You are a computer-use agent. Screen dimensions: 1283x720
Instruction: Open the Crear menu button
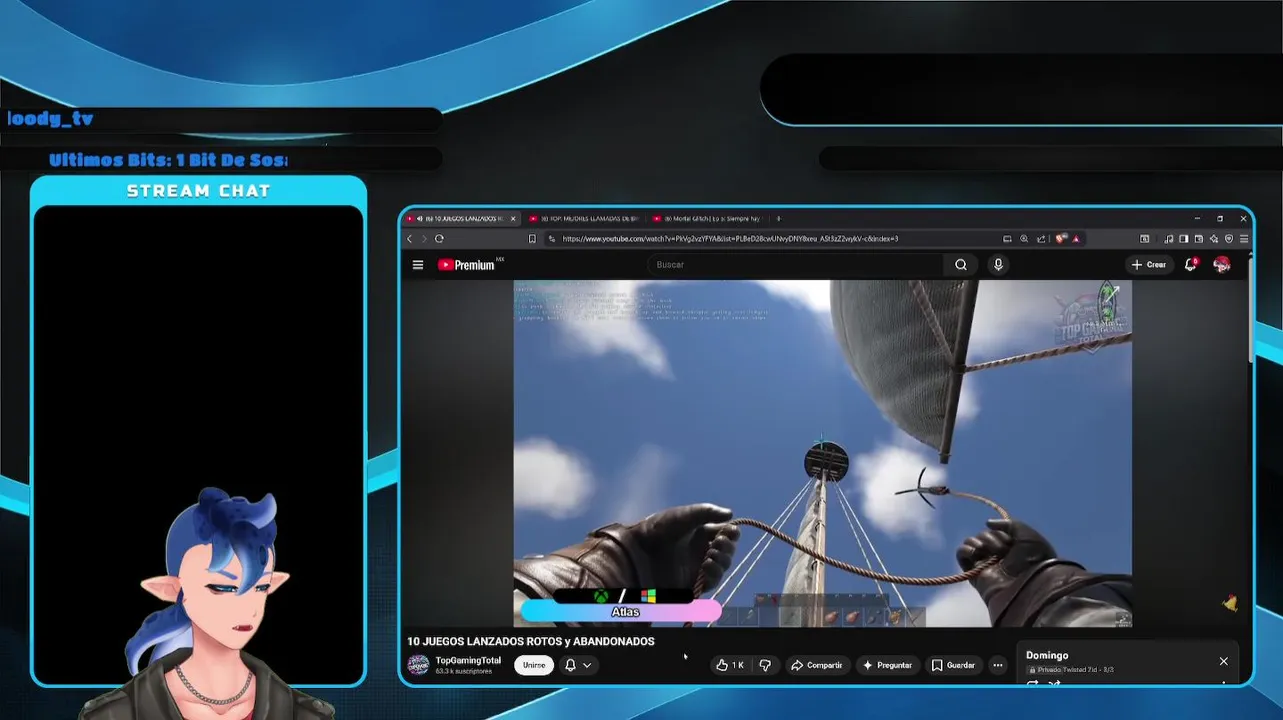pos(1149,265)
